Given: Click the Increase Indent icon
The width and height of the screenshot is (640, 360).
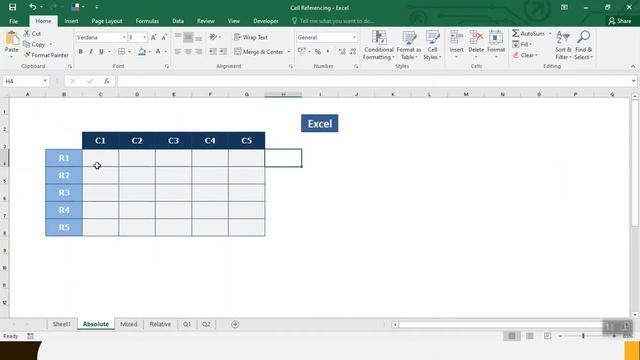Looking at the screenshot, I should 223,51.
